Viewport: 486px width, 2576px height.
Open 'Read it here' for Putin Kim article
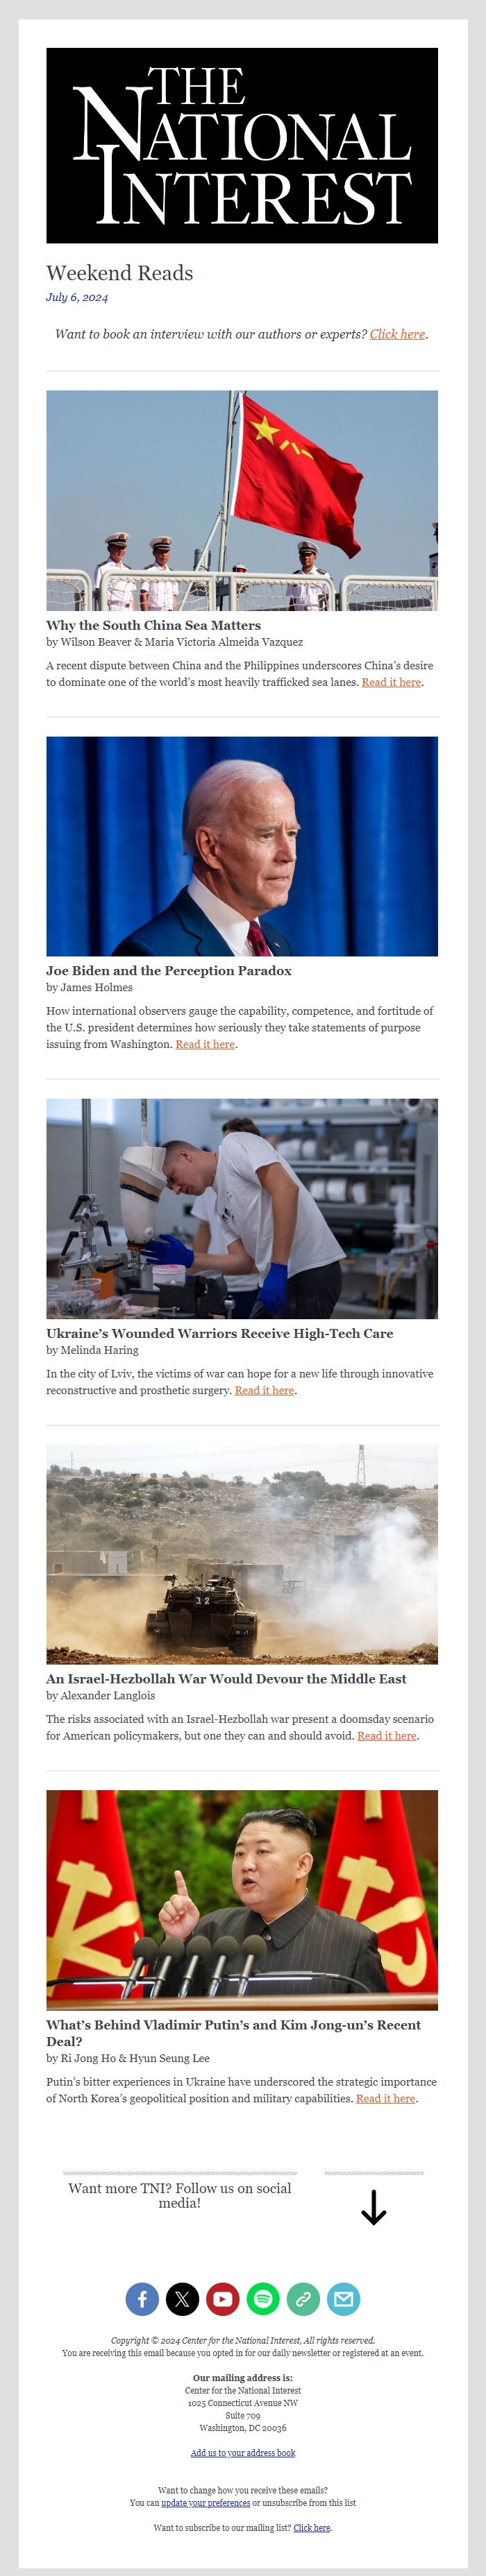pos(385,2099)
